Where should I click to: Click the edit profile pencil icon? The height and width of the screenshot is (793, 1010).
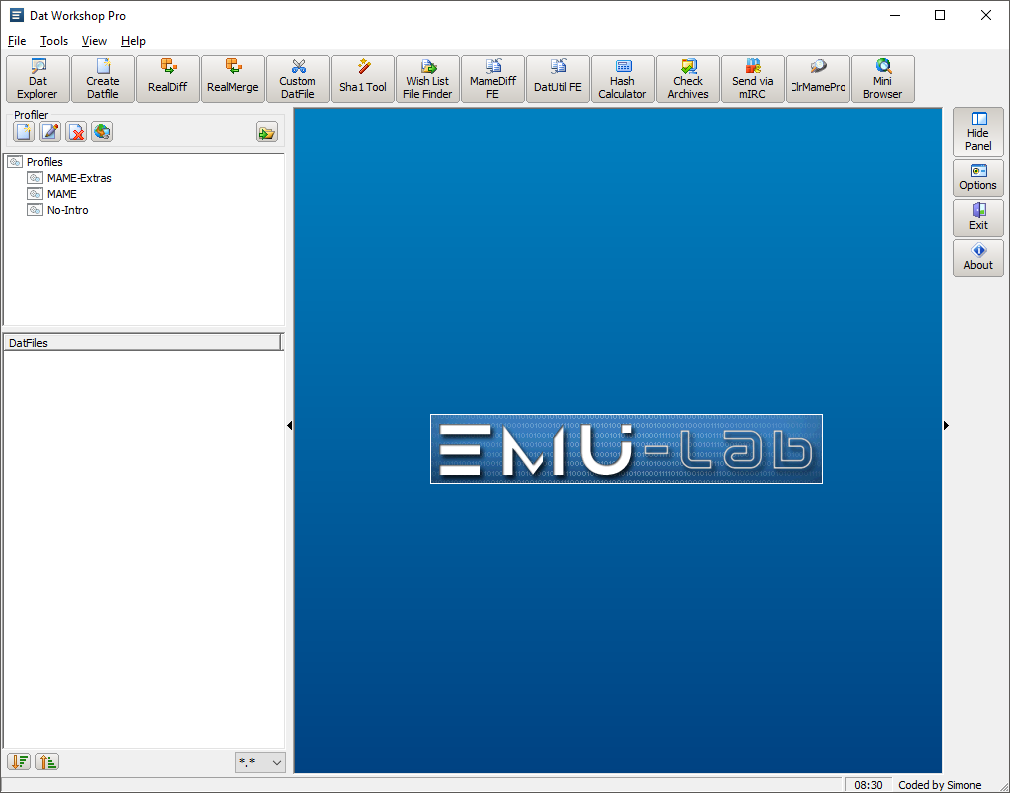50,131
